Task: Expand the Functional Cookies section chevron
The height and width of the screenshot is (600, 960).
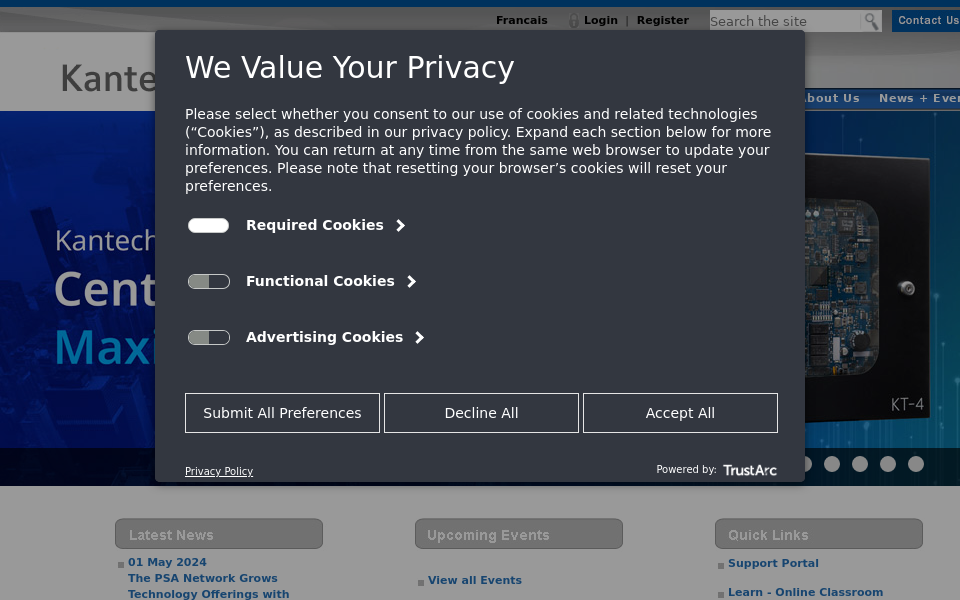Action: (411, 282)
